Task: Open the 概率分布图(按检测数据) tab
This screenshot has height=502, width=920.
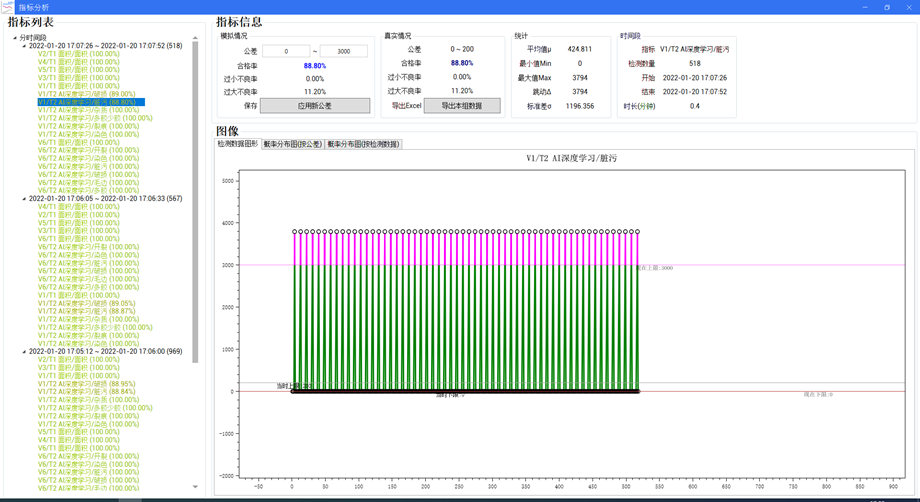Action: click(x=362, y=144)
